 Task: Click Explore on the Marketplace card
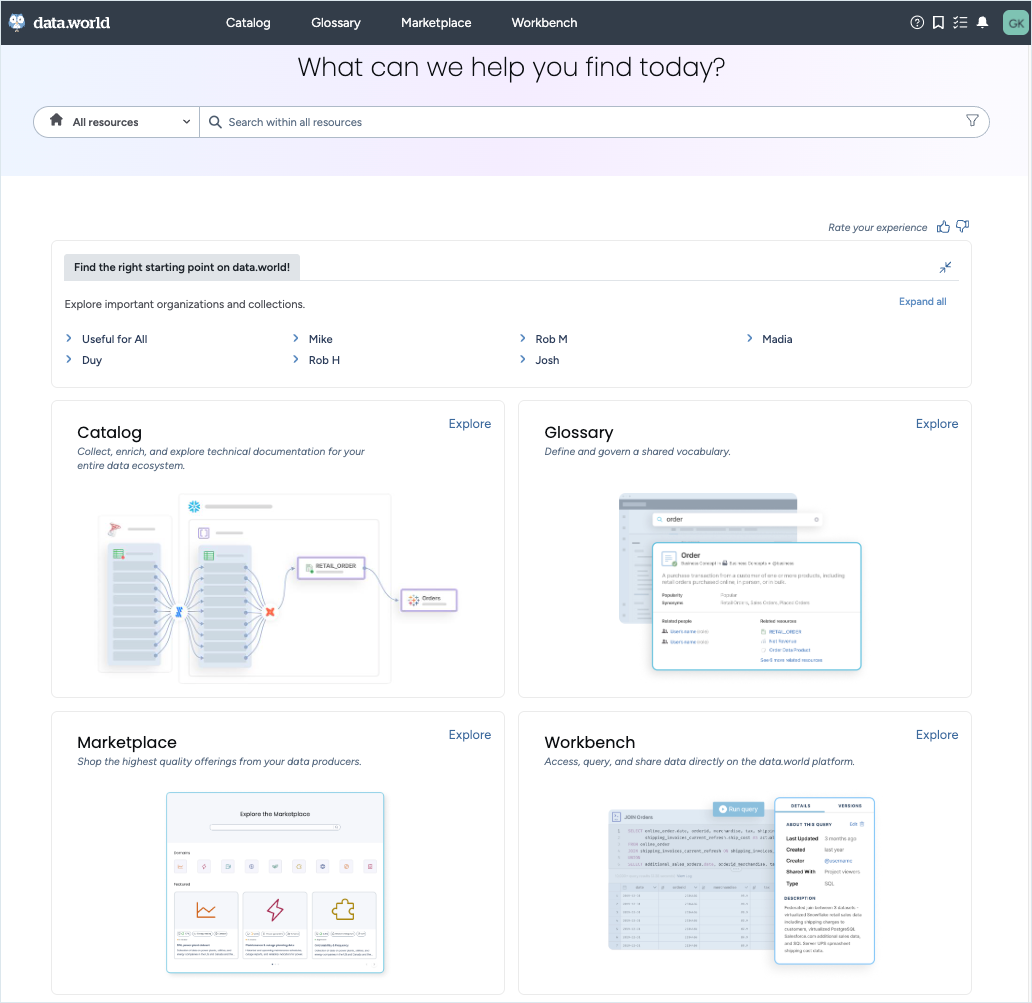[x=470, y=734]
